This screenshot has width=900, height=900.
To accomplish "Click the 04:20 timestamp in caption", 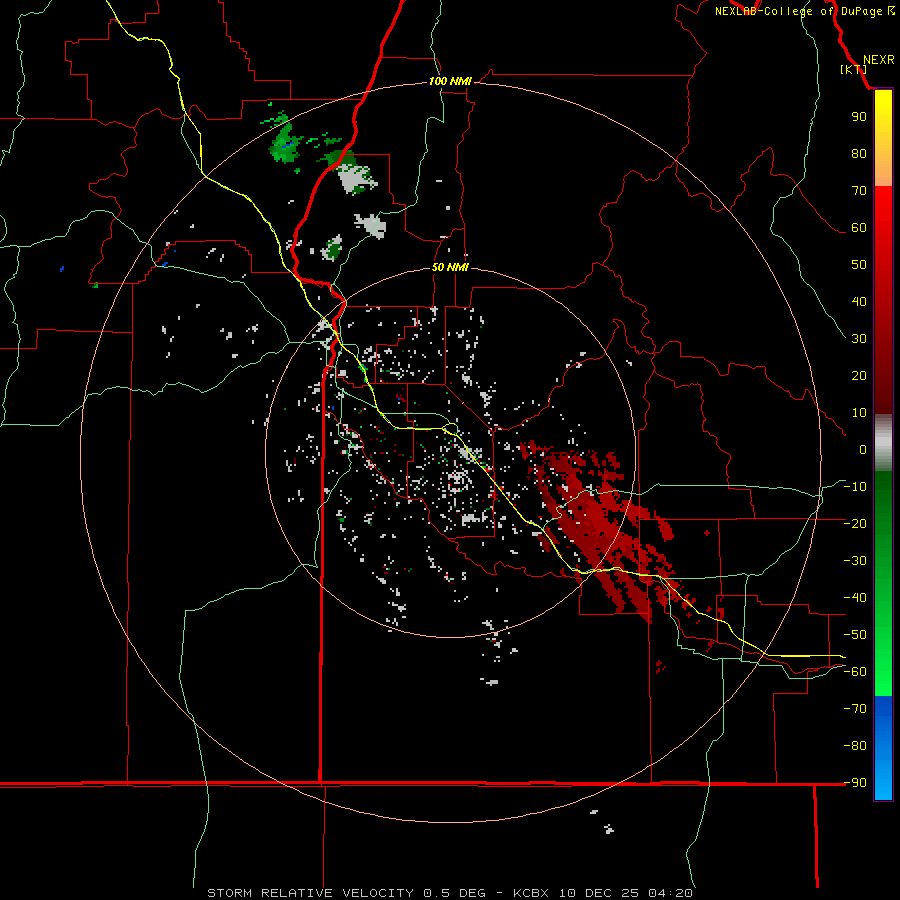I will [670, 893].
